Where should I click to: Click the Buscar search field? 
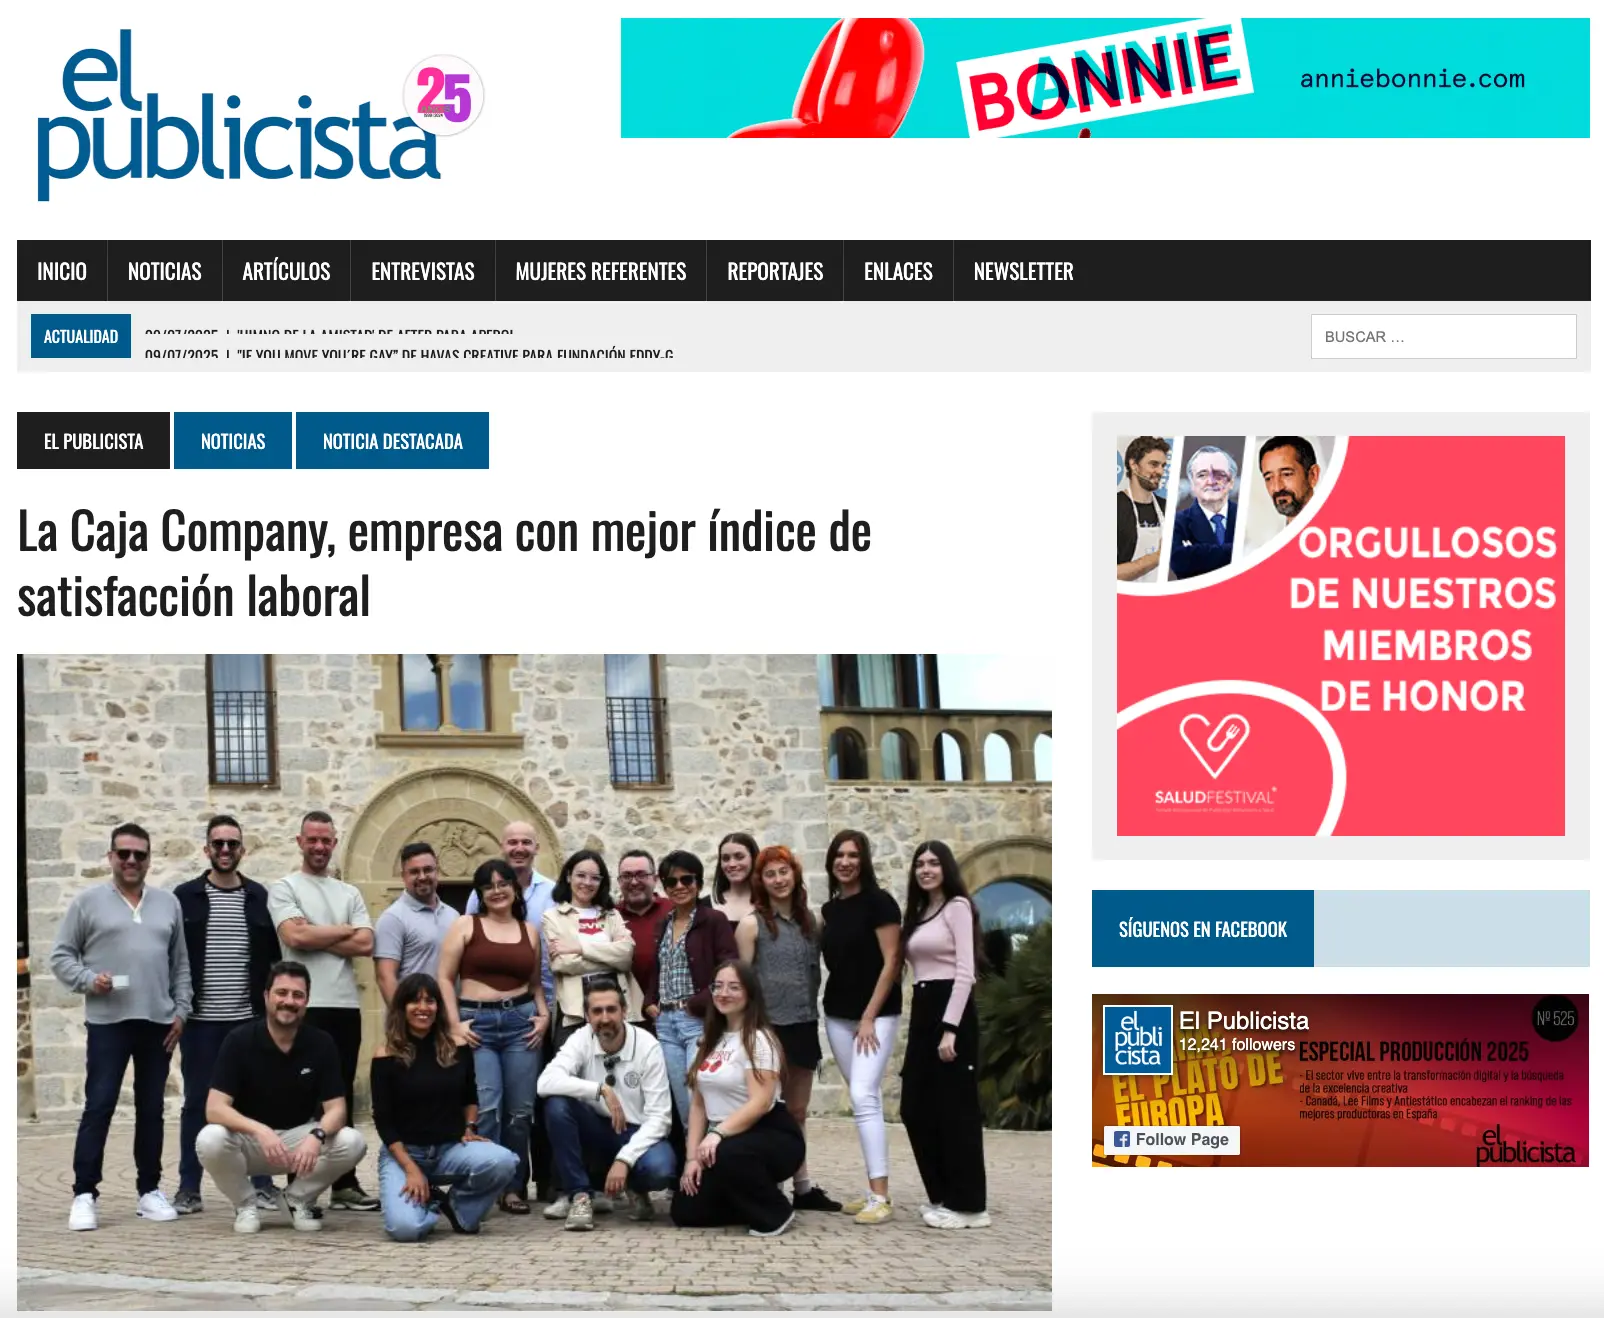pyautogui.click(x=1443, y=336)
